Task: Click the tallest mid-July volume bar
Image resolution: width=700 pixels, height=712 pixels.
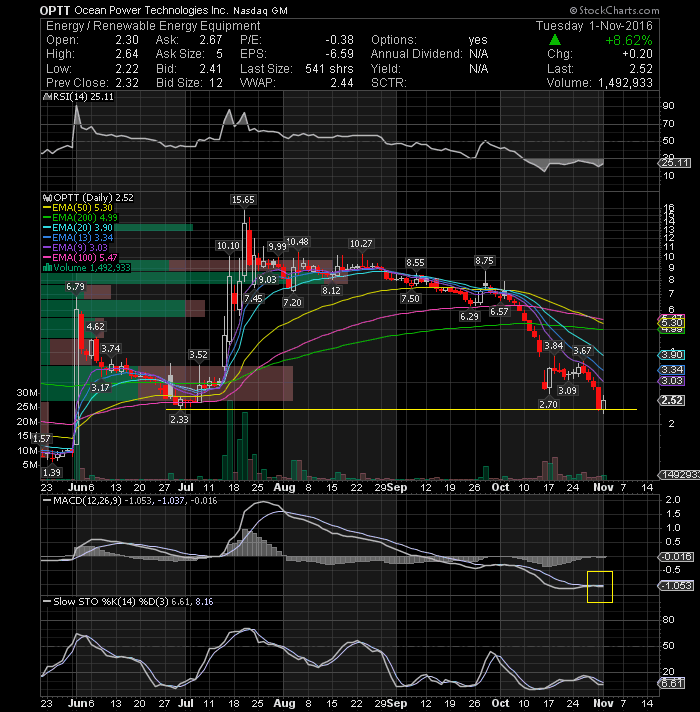Action: click(230, 440)
